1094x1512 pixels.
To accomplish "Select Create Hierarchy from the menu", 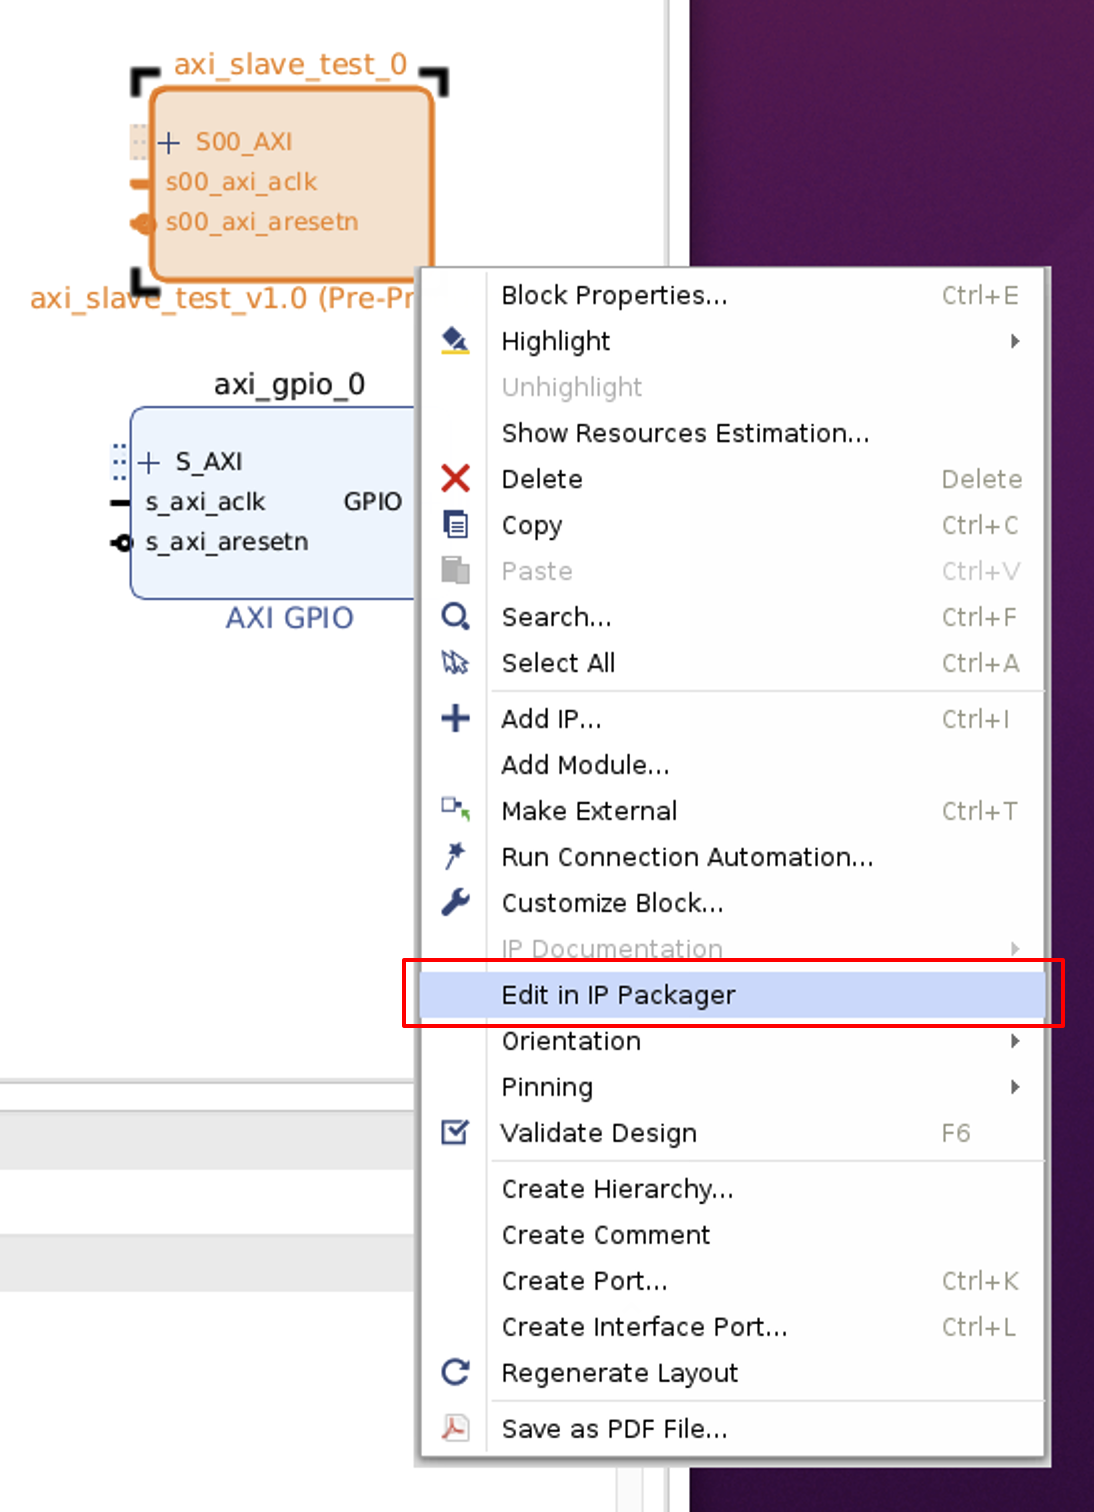I will [x=617, y=1189].
